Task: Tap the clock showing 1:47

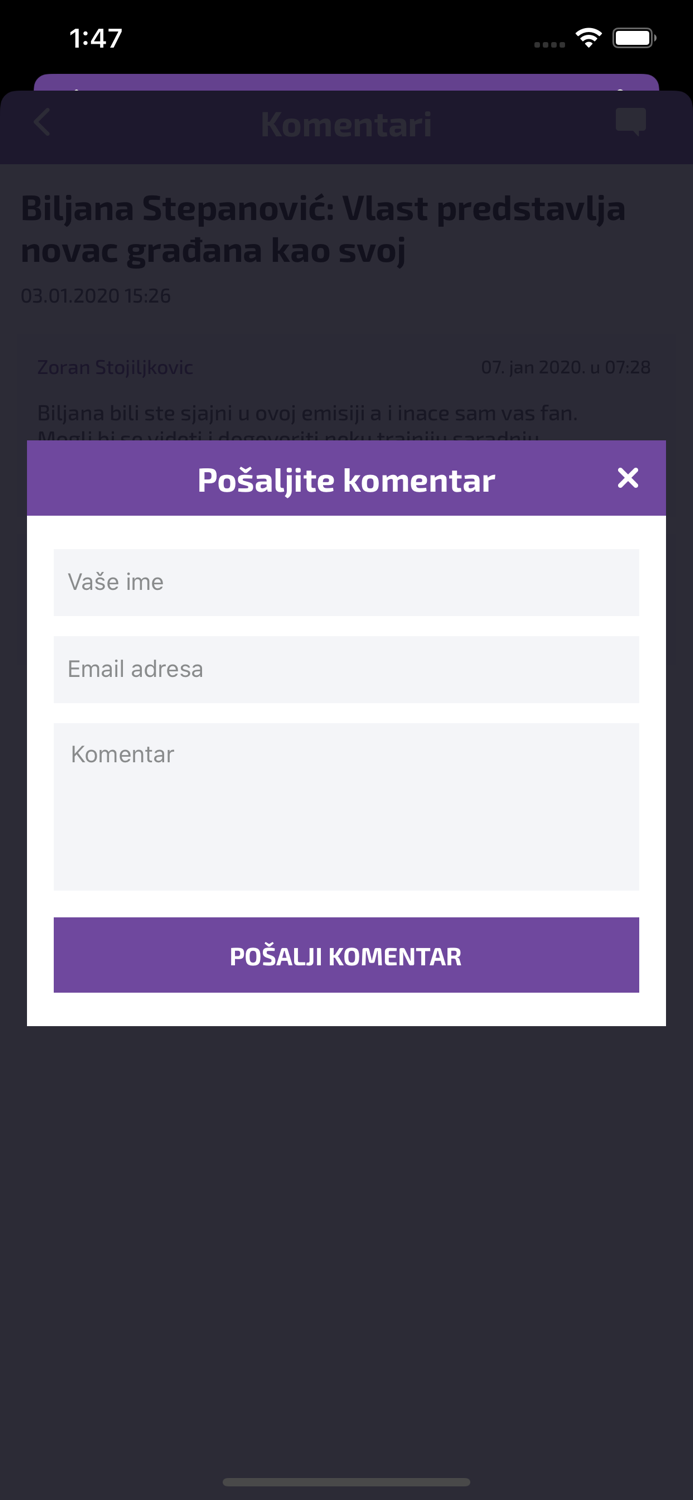Action: click(97, 37)
